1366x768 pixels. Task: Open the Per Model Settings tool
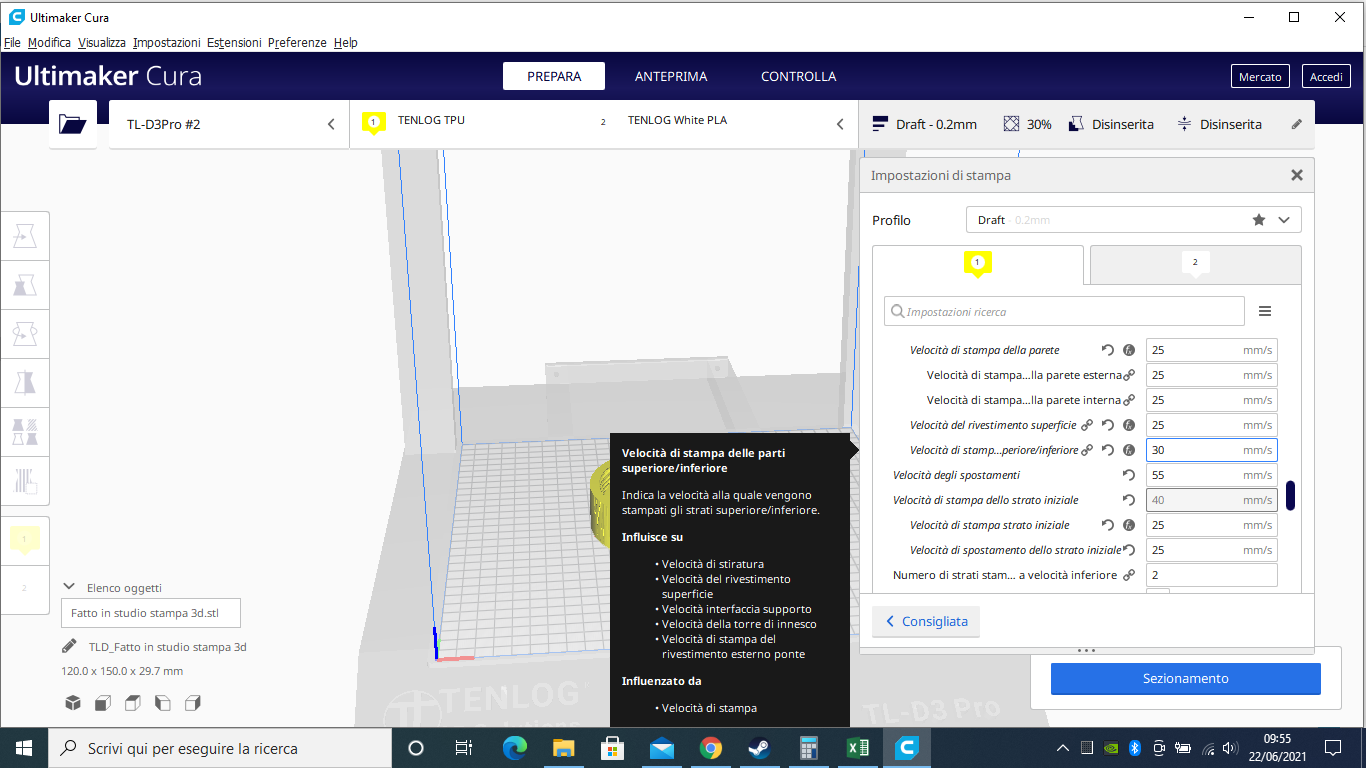coord(25,432)
